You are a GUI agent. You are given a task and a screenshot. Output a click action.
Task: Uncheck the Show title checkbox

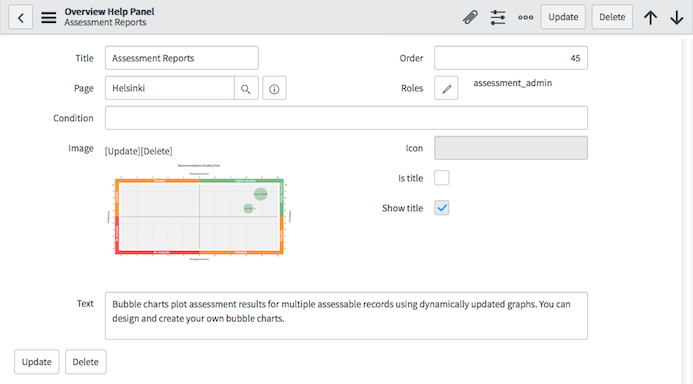point(442,208)
